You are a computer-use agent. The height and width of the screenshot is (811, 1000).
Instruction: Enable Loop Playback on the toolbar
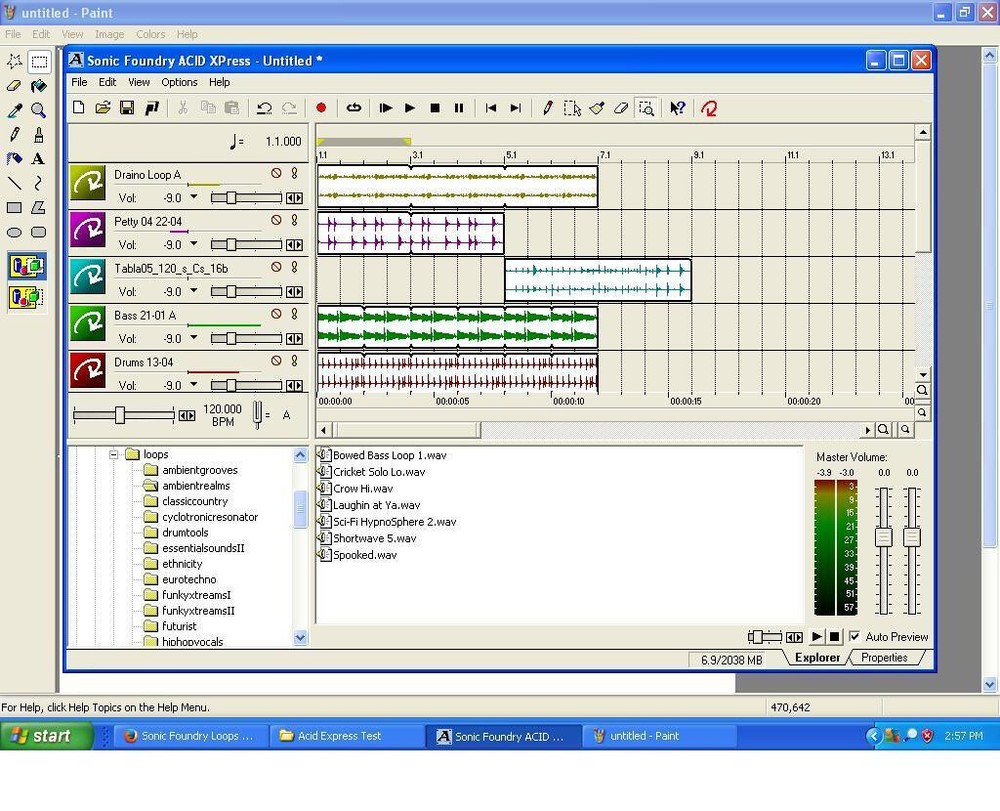point(353,108)
